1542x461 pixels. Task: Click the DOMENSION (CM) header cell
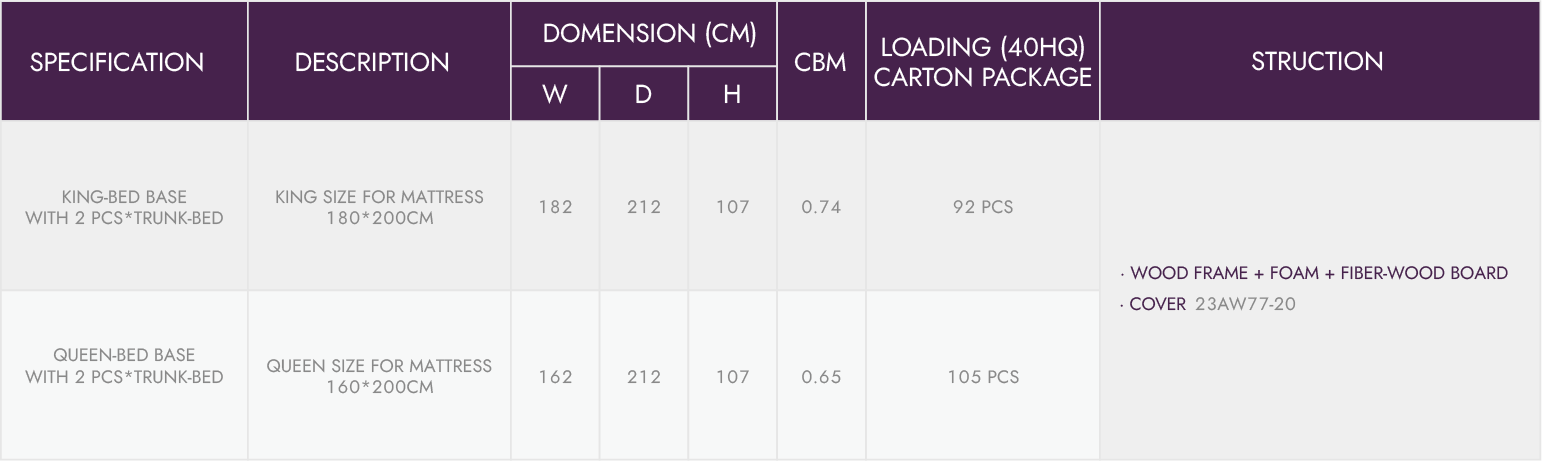644,33
